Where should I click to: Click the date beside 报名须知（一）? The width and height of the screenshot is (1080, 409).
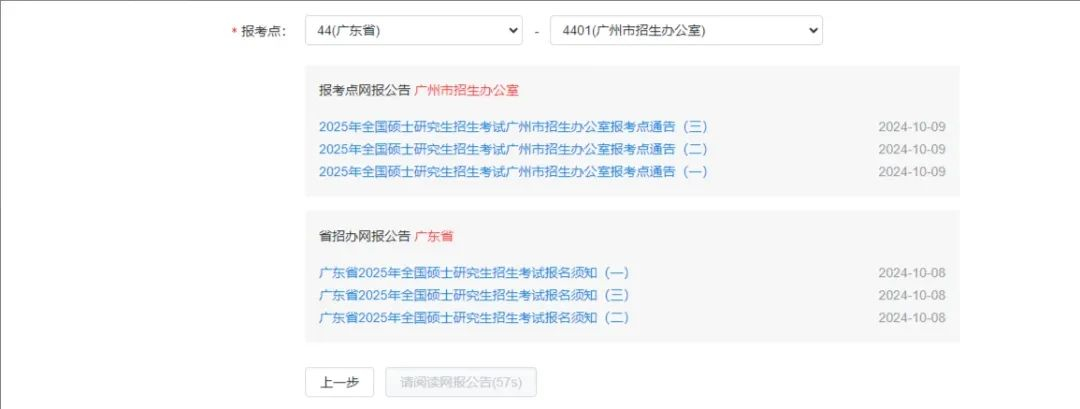[x=911, y=273]
